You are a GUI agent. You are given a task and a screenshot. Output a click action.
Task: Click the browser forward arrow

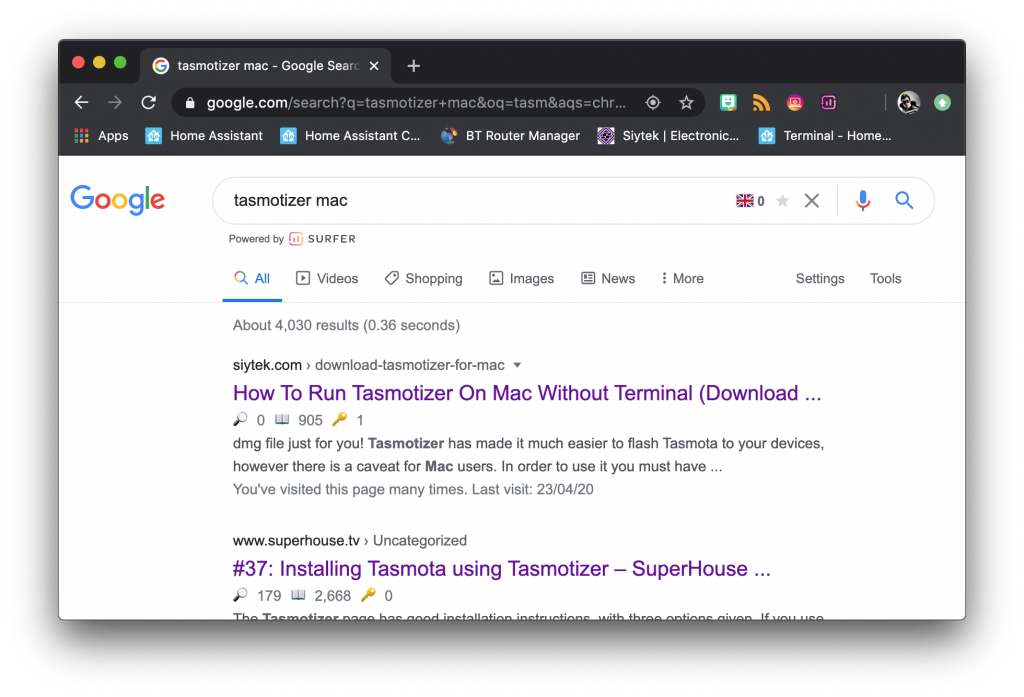pos(115,103)
